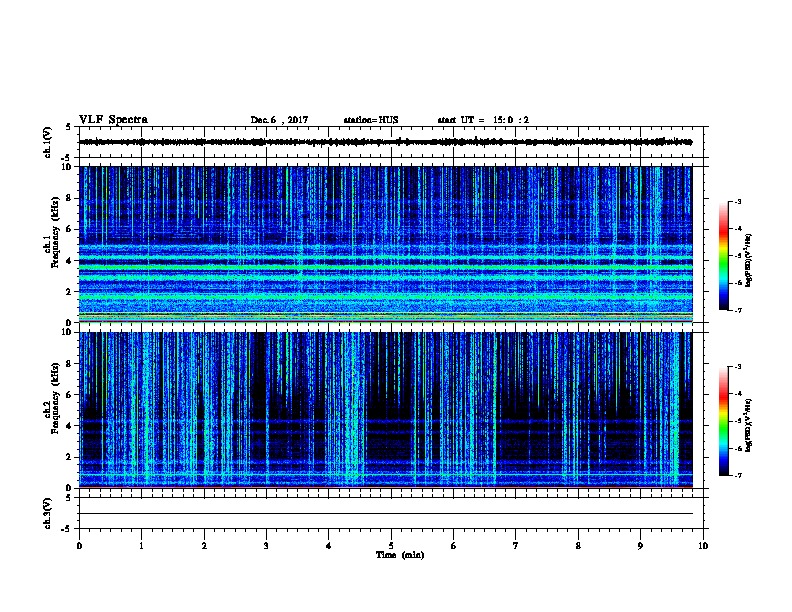
Task: Click the '5' tick on time axis
Action: 391,545
